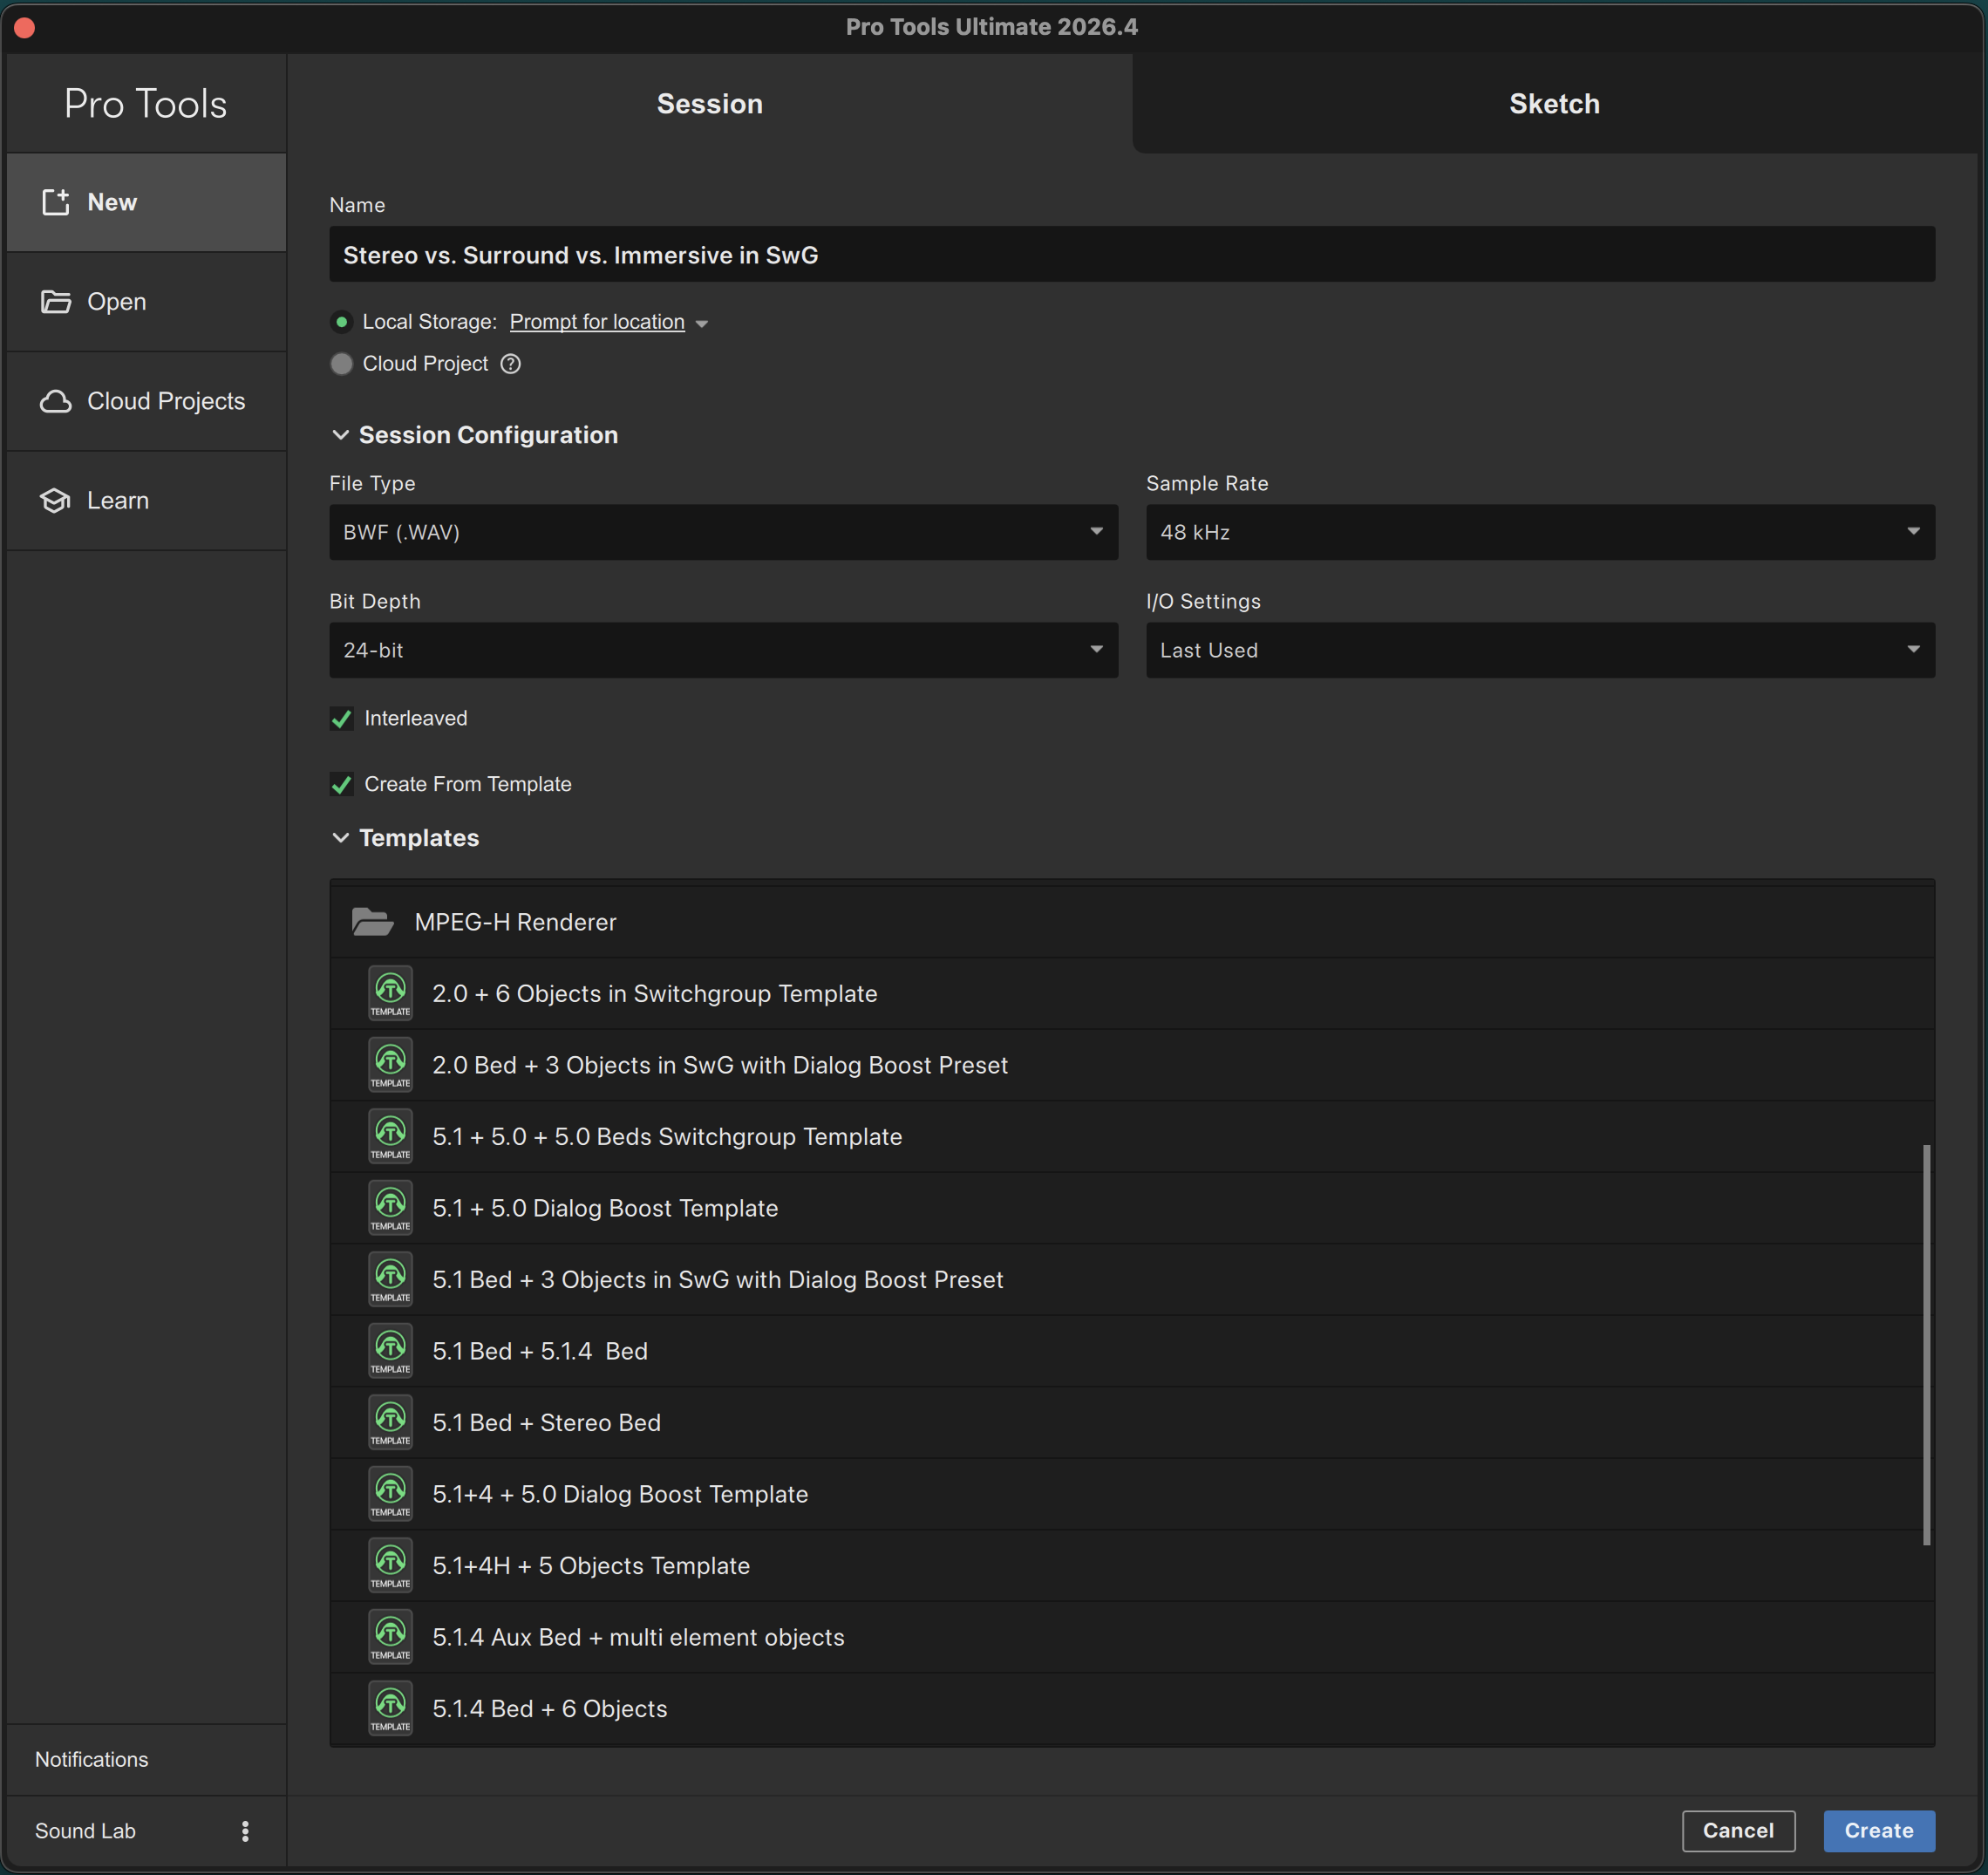Select 2.0 + 6 Objects in Switchgroup Template
This screenshot has width=1988, height=1875.
pyautogui.click(x=1132, y=993)
